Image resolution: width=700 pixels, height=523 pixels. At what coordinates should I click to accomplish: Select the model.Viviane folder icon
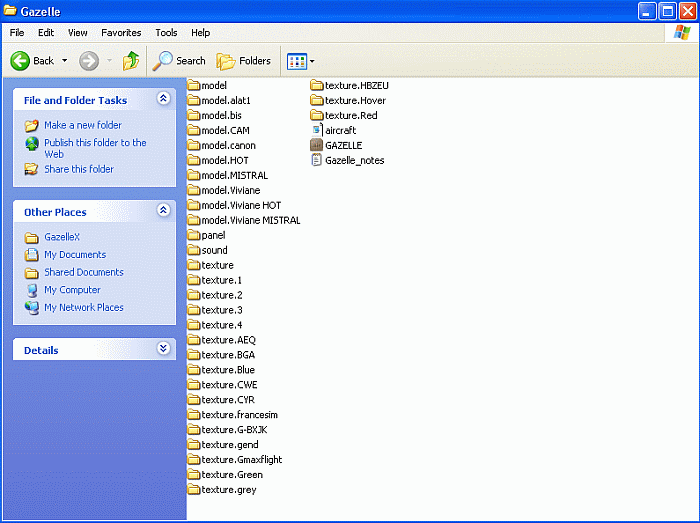click(193, 190)
